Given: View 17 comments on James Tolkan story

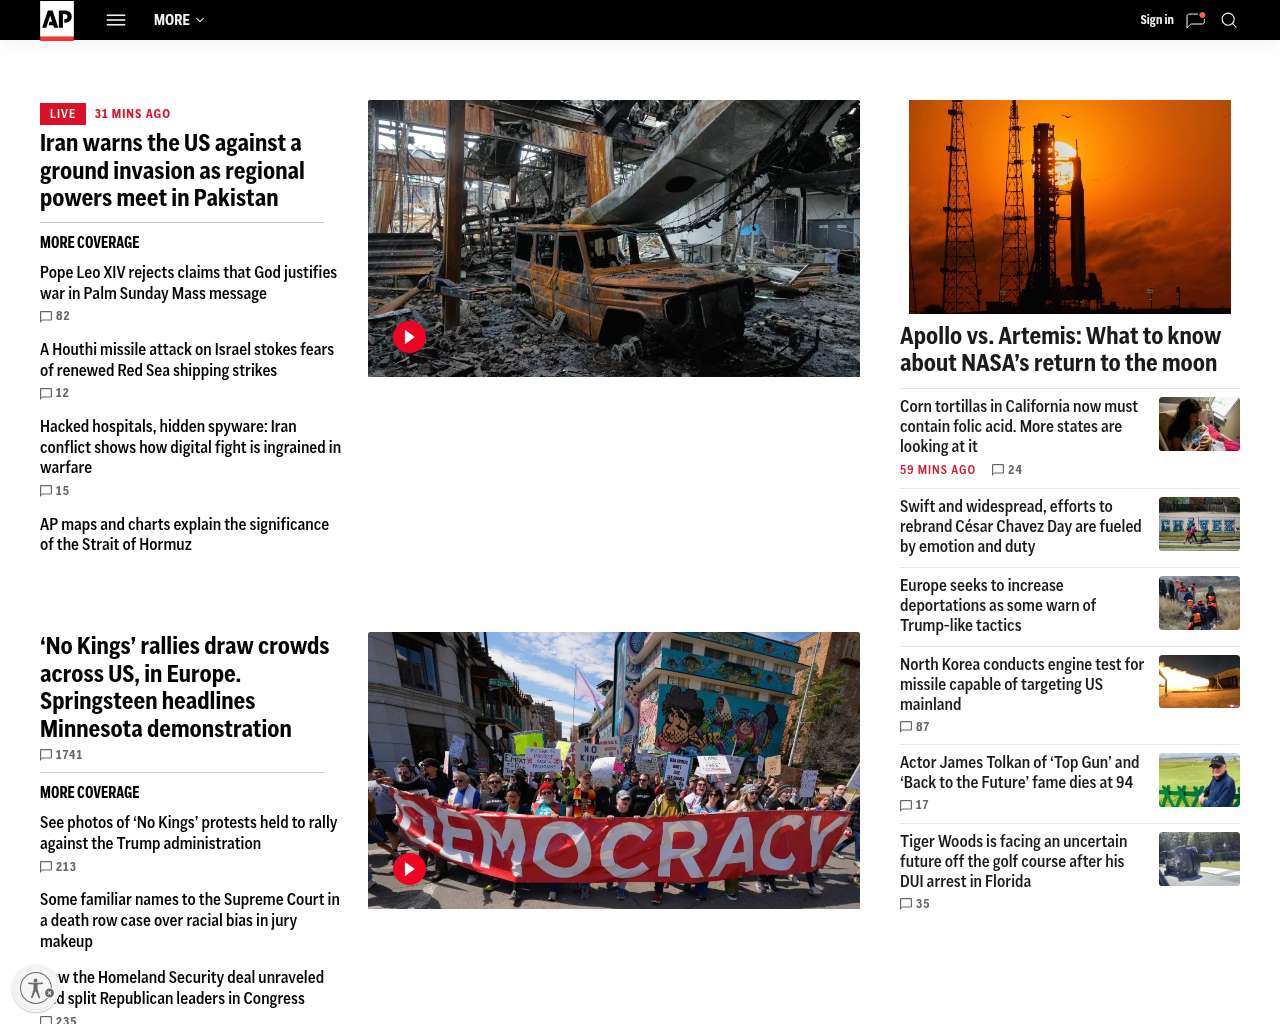Looking at the screenshot, I should pyautogui.click(x=915, y=805).
